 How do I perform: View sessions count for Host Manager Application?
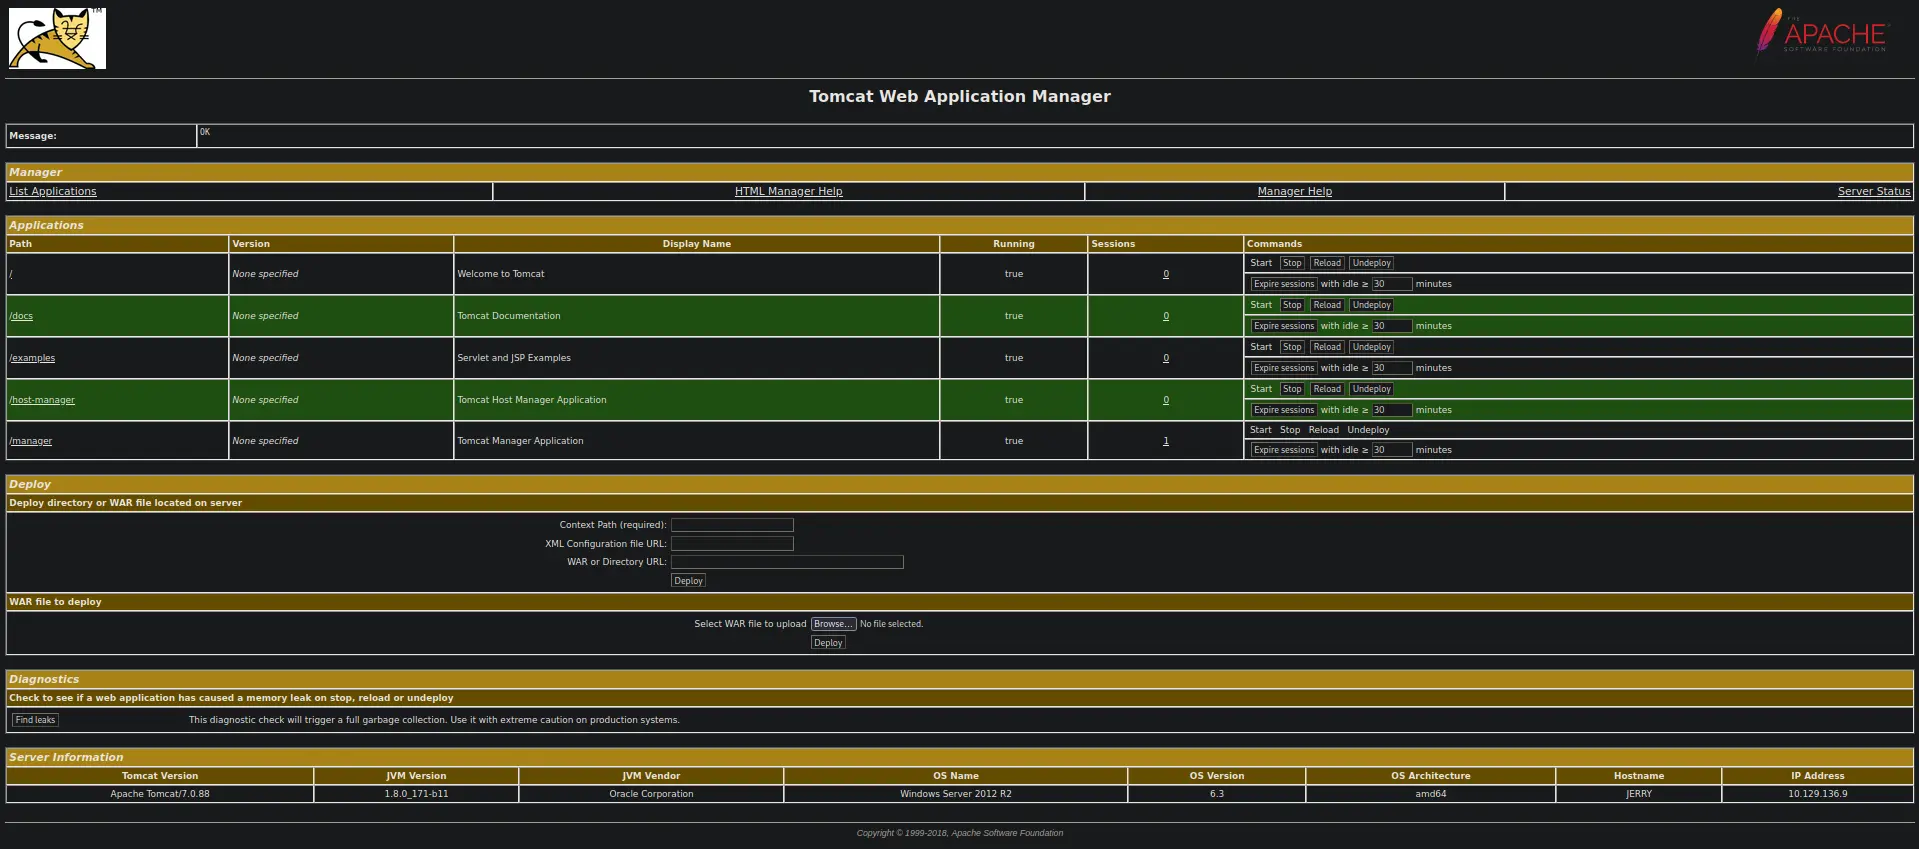pos(1165,400)
